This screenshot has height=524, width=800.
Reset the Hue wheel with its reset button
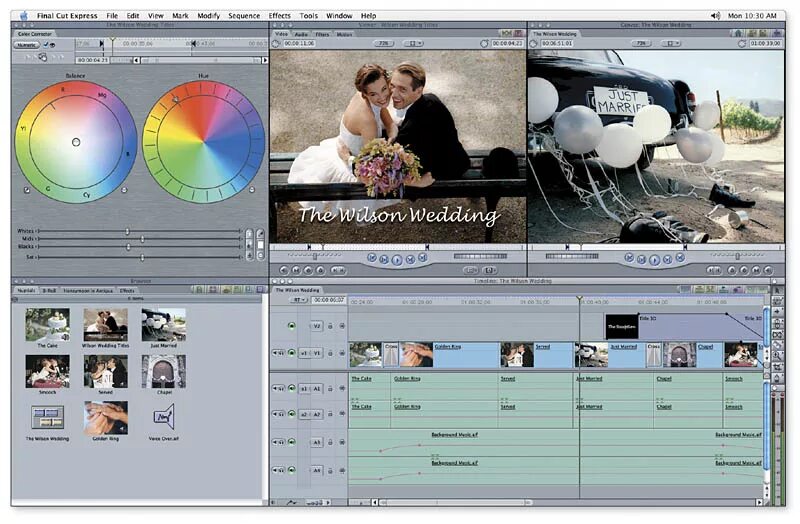coord(252,190)
